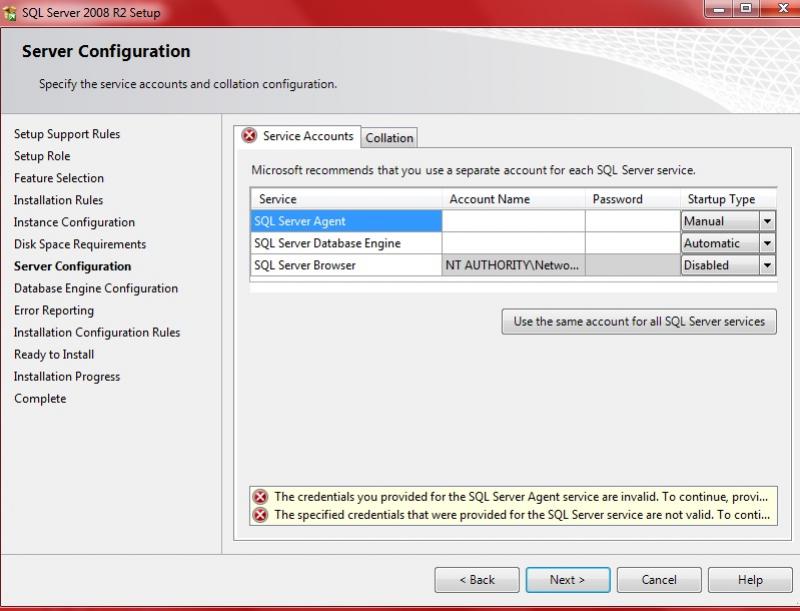800x611 pixels.
Task: Go to previous page with Back button
Action: pos(477,580)
